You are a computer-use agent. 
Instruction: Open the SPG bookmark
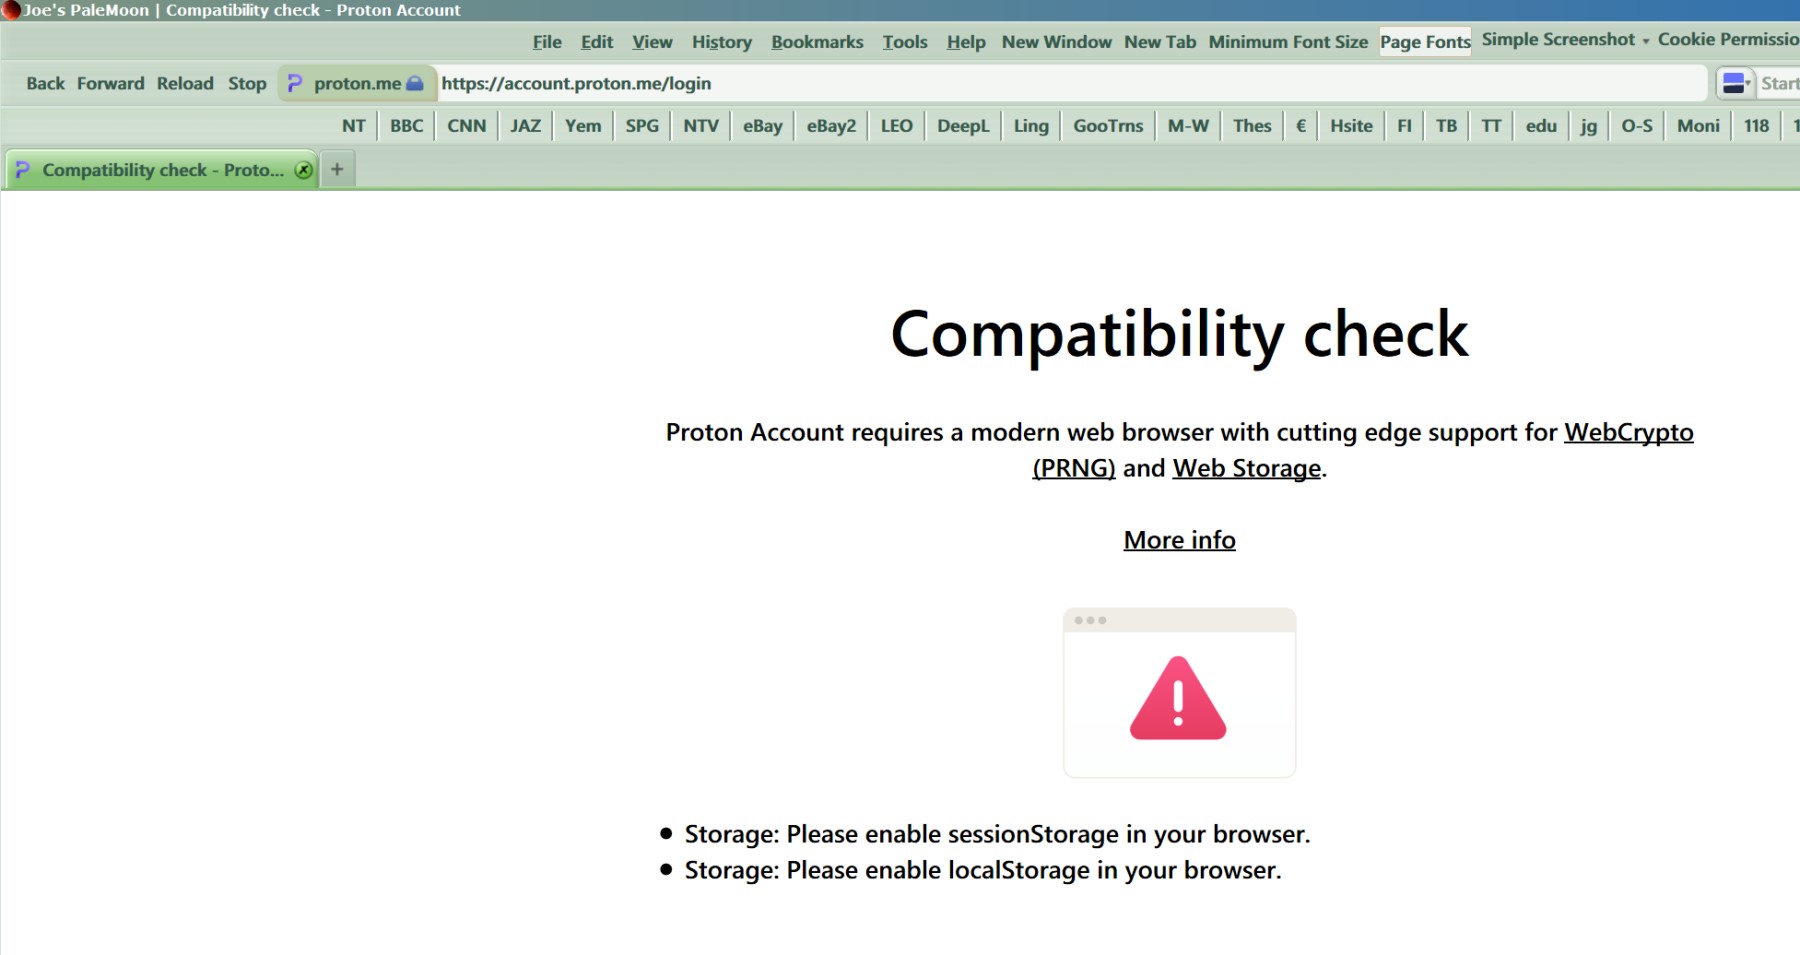coord(642,126)
